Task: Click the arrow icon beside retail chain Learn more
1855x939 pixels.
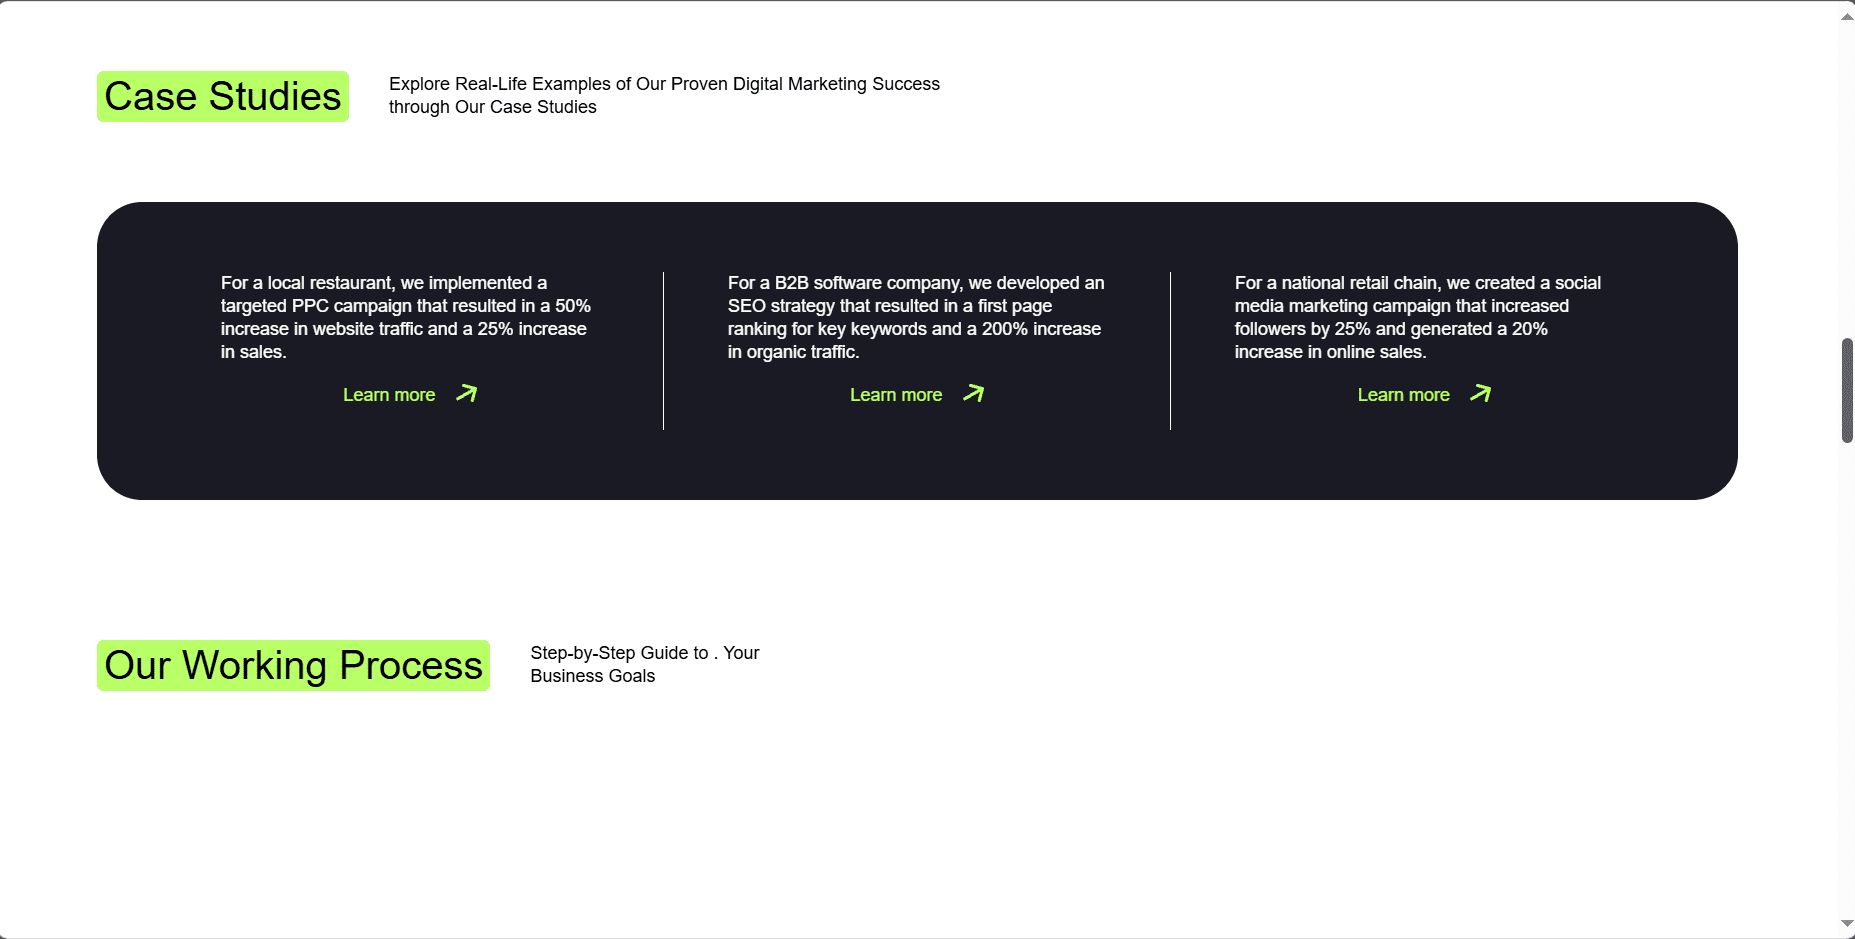Action: (1481, 394)
